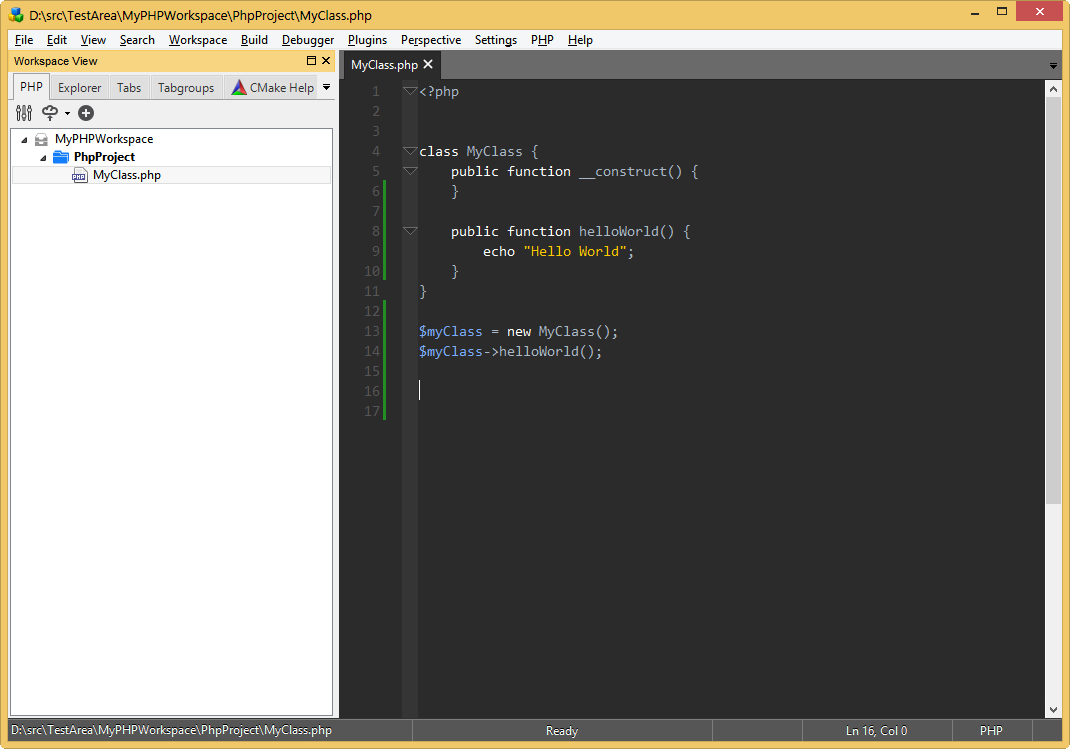Screen dimensions: 1070x749
Task: Switch to the Explorer tab
Action: (x=79, y=87)
